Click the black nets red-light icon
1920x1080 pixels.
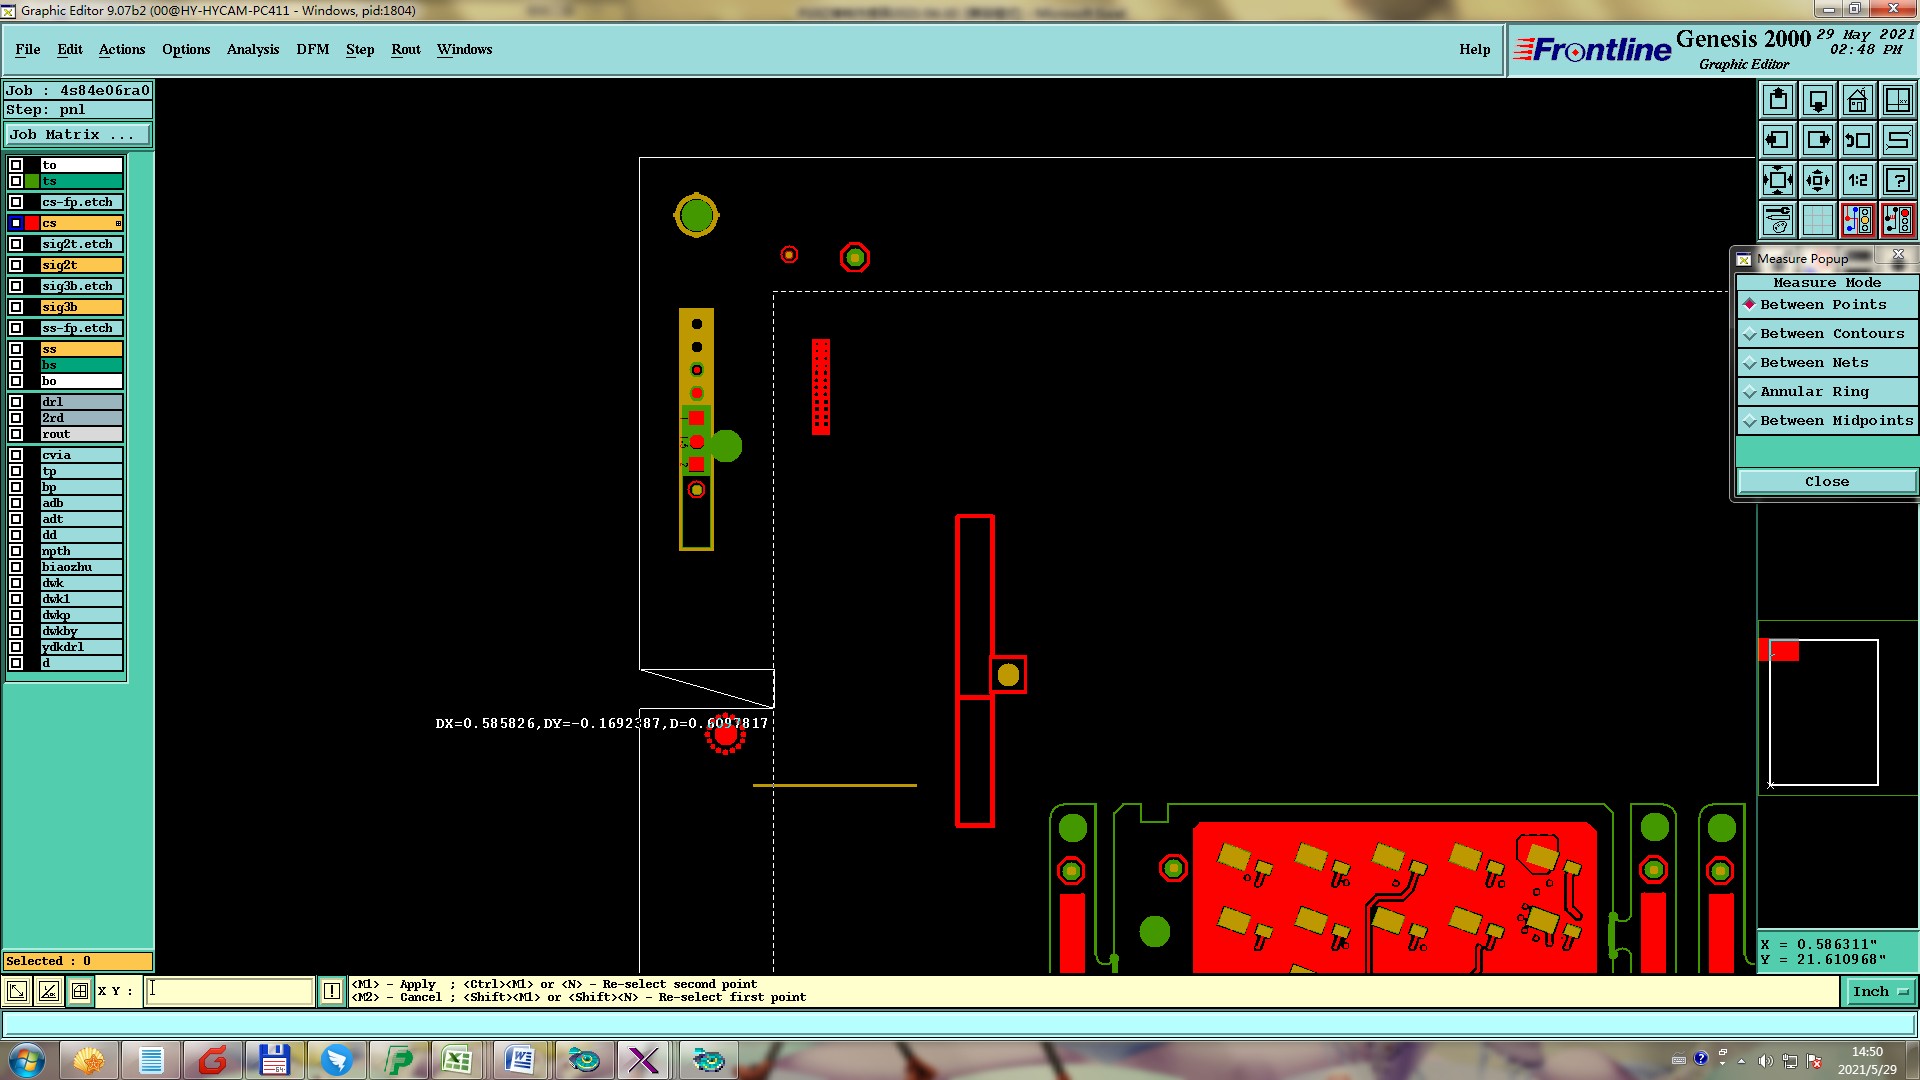coord(1898,220)
